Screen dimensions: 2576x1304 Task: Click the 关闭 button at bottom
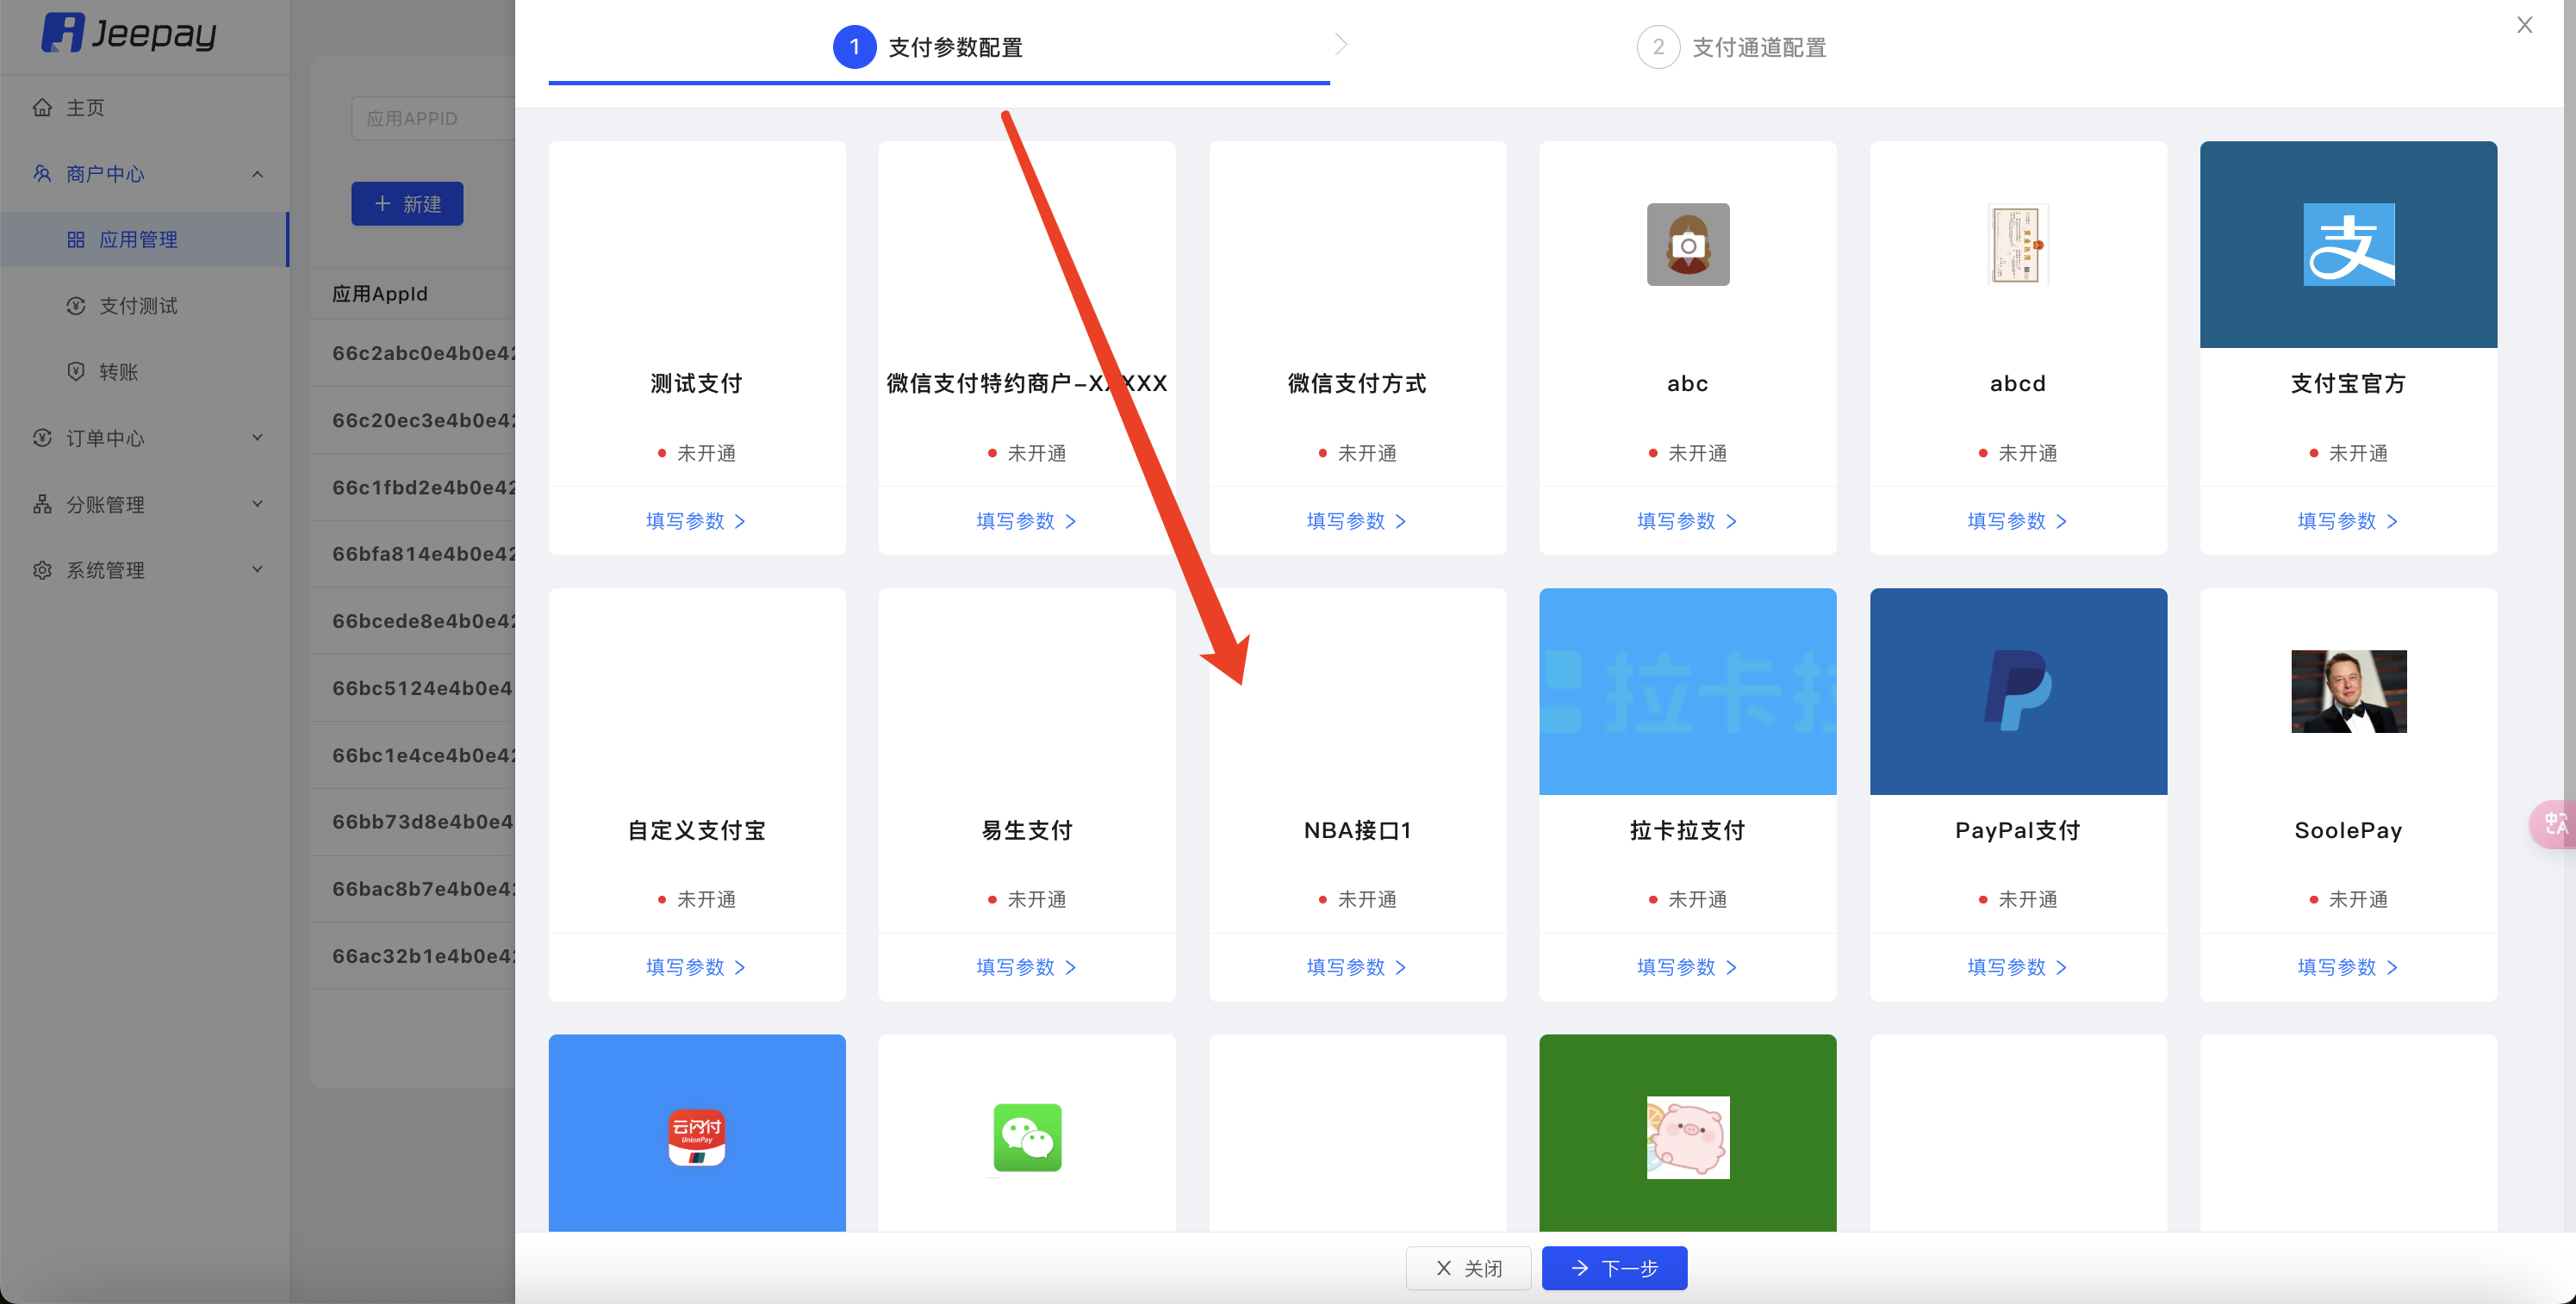(x=1468, y=1268)
